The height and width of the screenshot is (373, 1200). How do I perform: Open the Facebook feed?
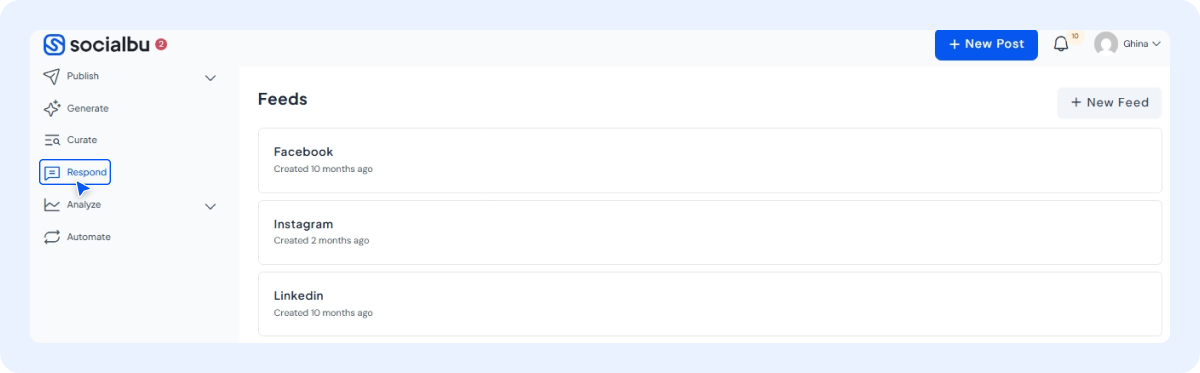[710, 160]
